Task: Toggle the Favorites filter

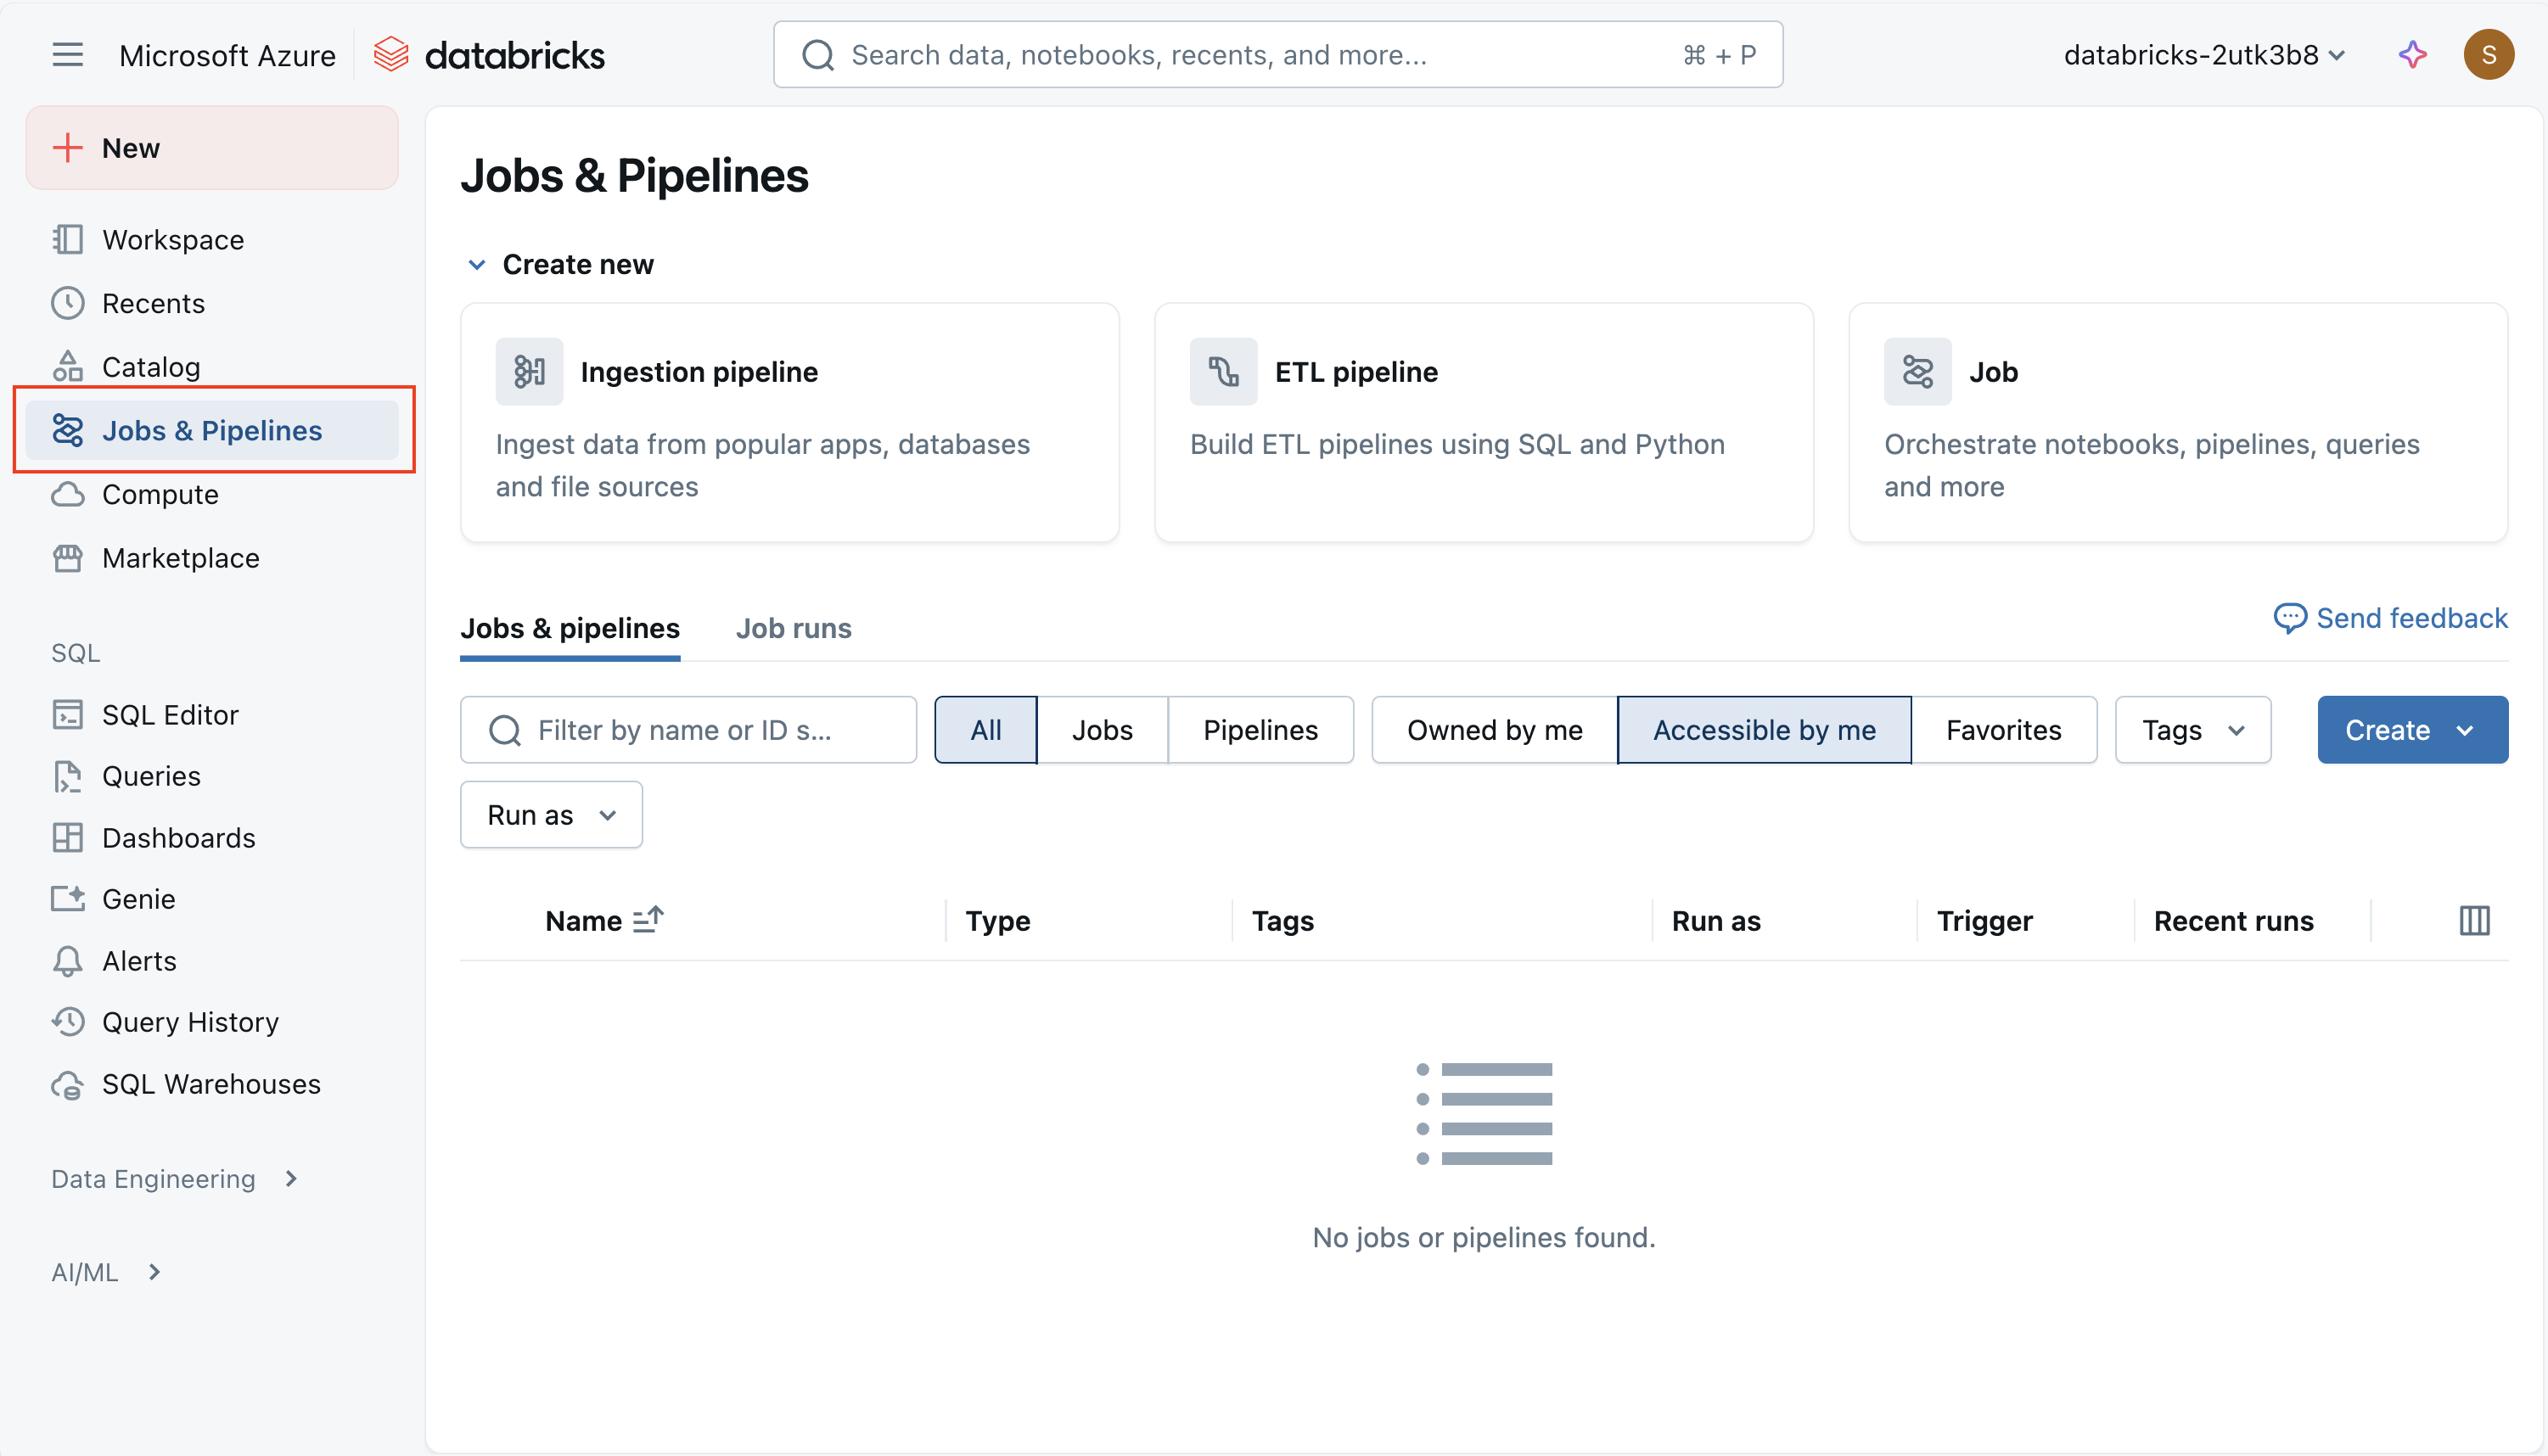Action: point(2003,730)
